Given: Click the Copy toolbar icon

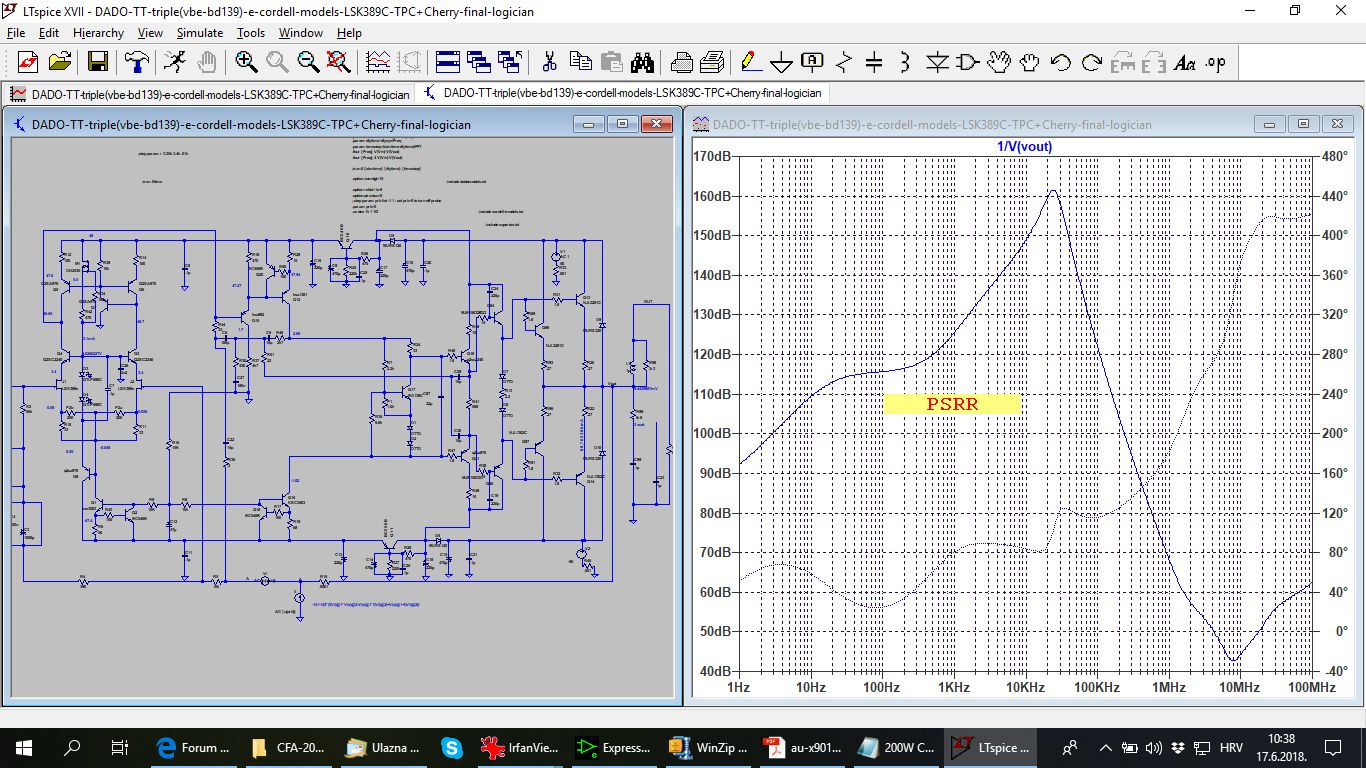Looking at the screenshot, I should click(580, 62).
